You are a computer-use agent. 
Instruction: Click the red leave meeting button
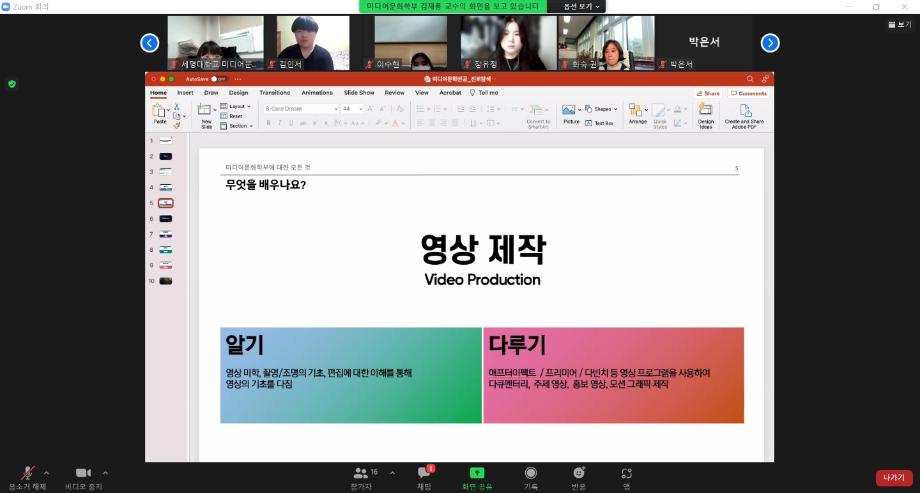(894, 478)
